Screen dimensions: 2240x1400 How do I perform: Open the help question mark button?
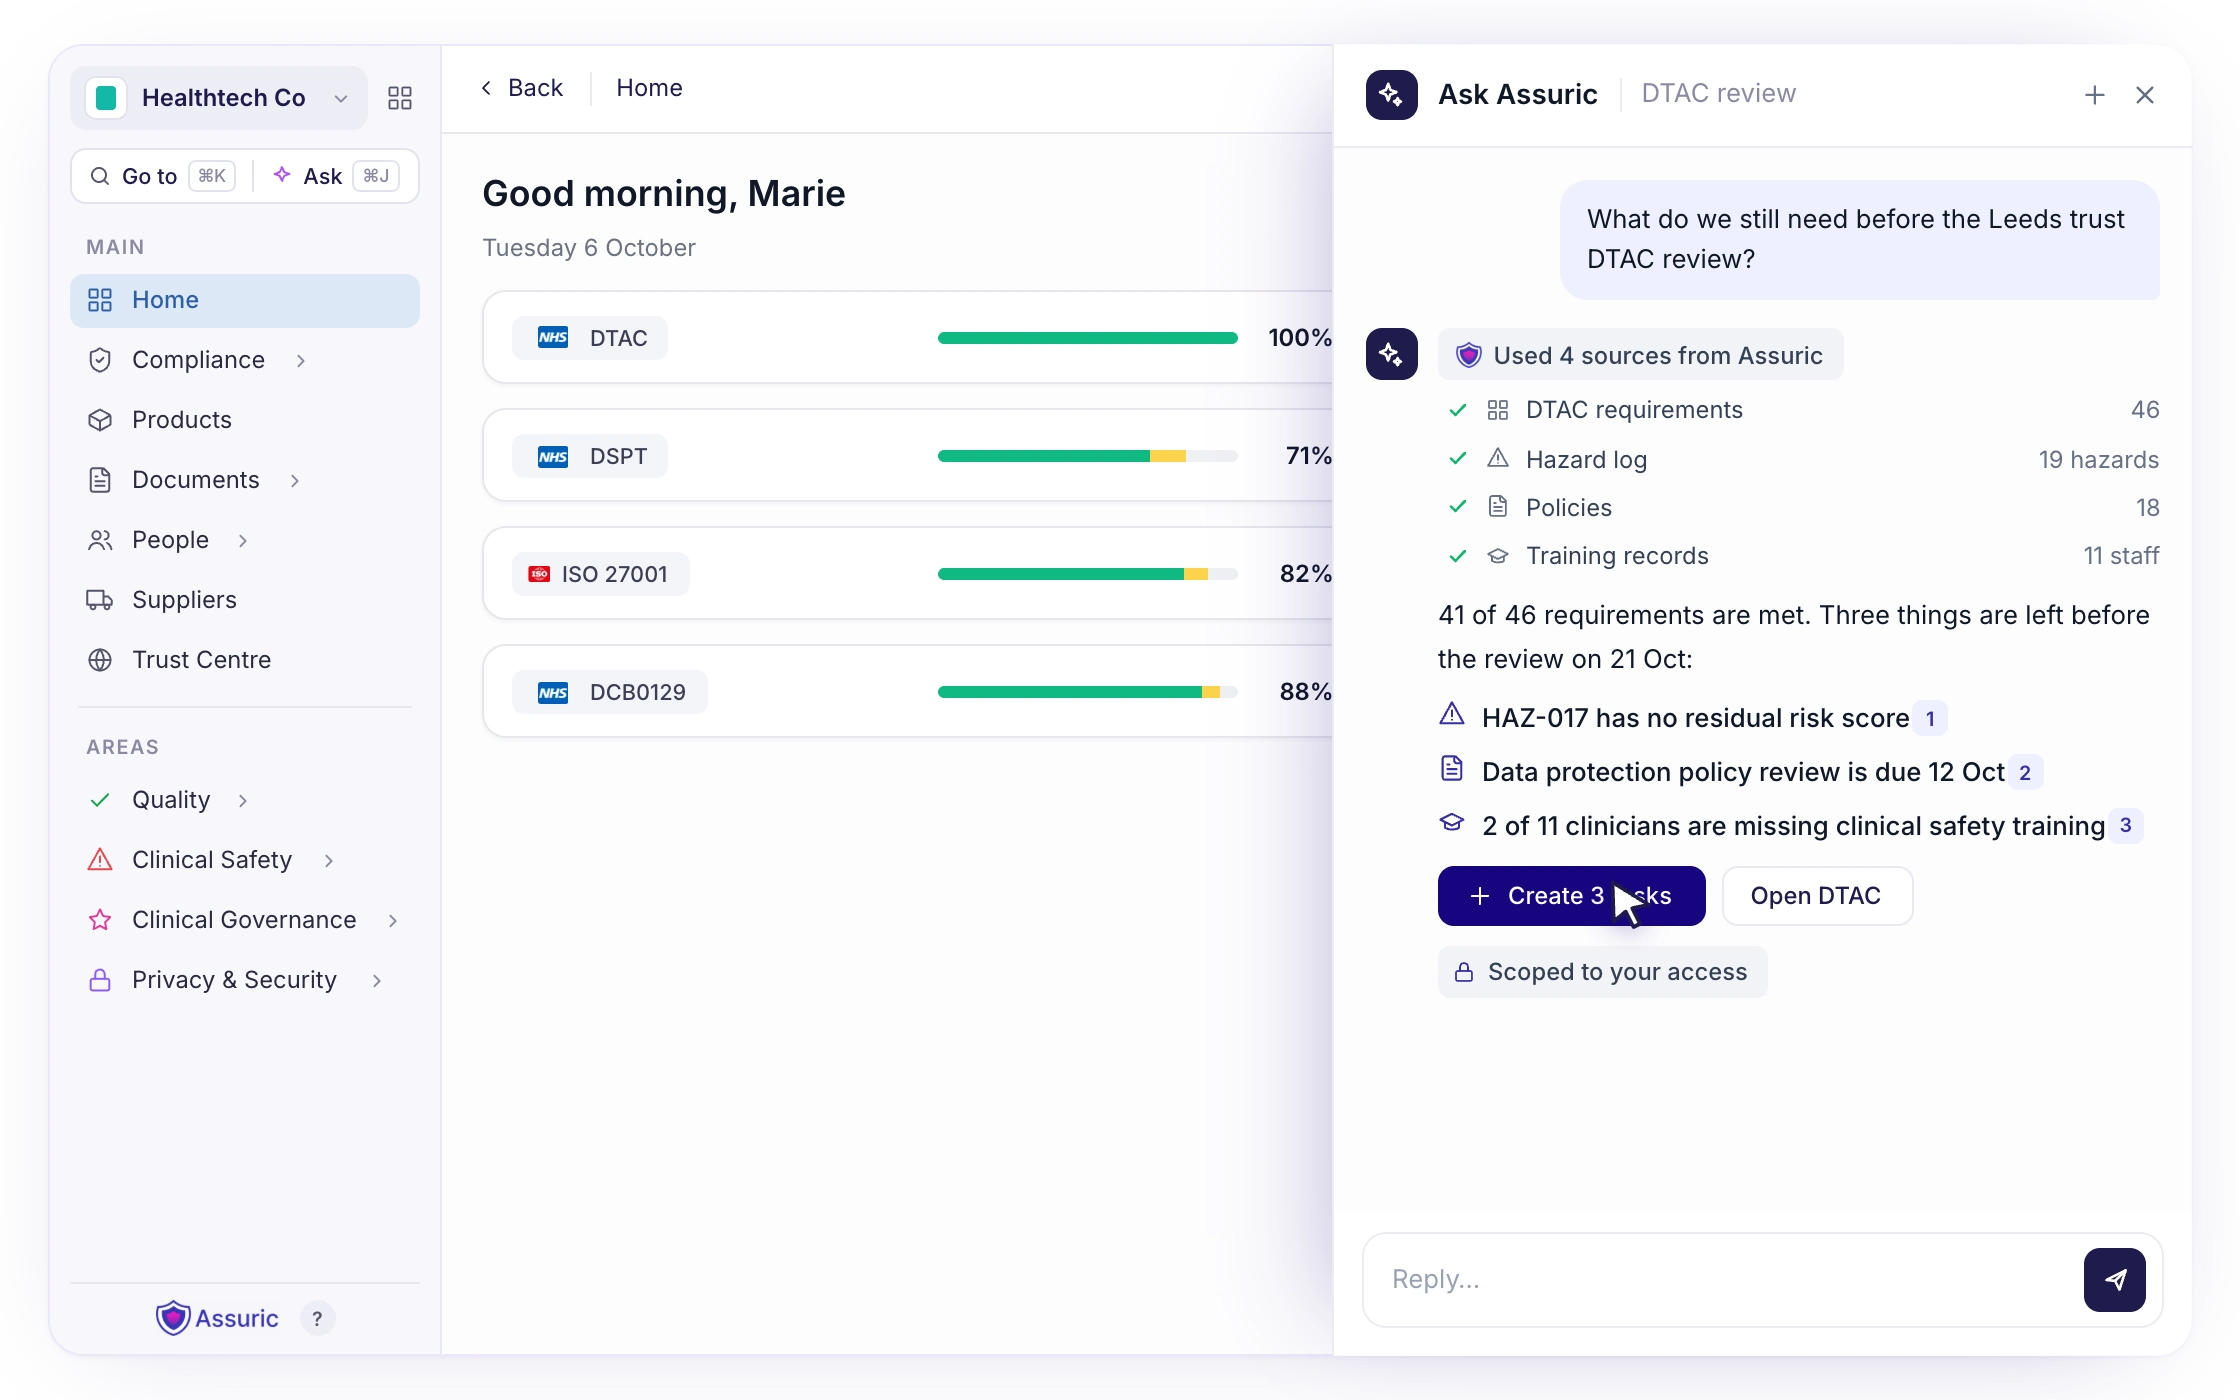click(x=317, y=1319)
